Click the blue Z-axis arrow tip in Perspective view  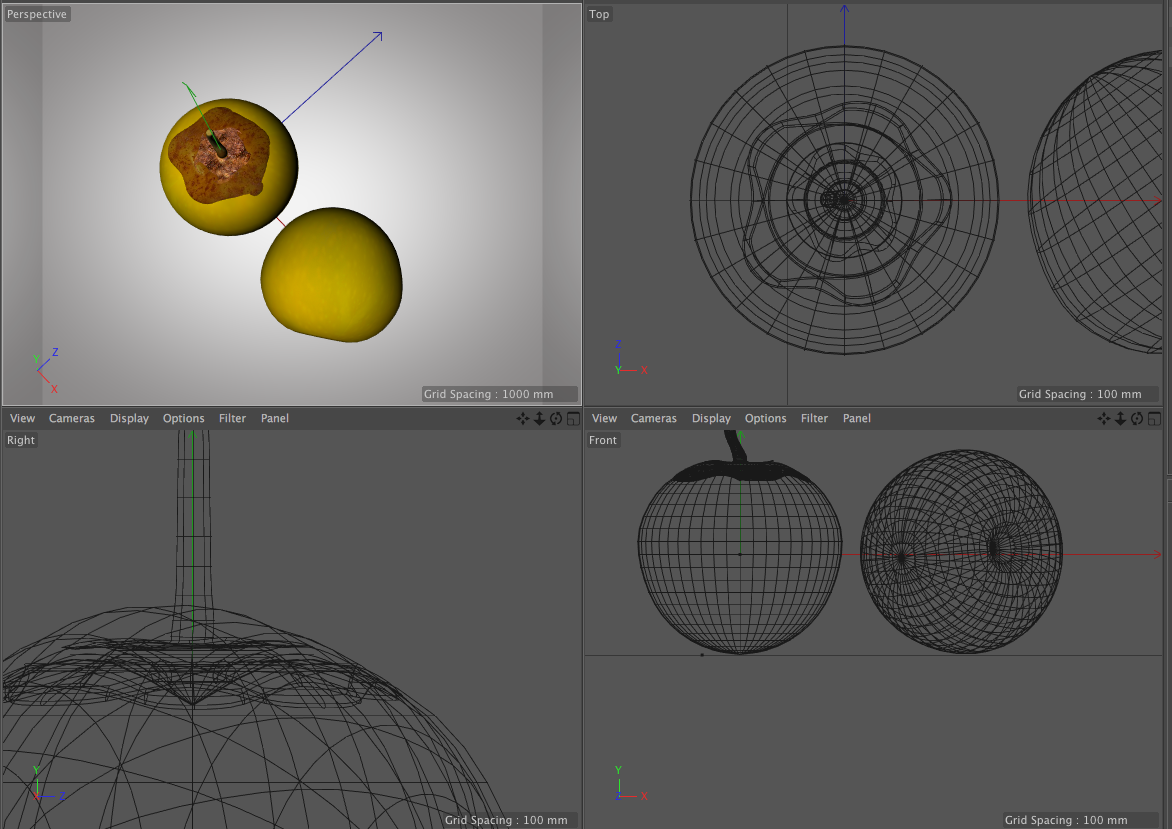(379, 35)
